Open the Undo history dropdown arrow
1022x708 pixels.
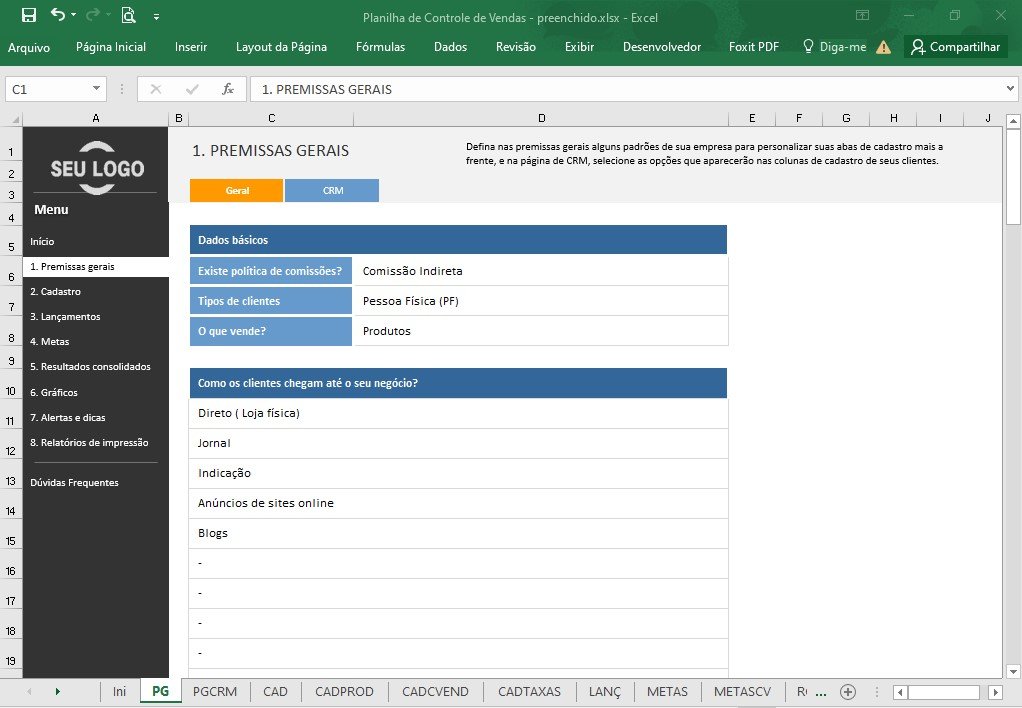pos(74,15)
